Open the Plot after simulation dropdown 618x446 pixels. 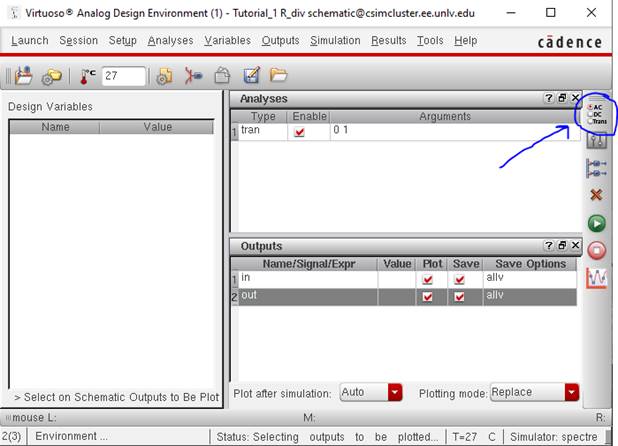[x=395, y=392]
